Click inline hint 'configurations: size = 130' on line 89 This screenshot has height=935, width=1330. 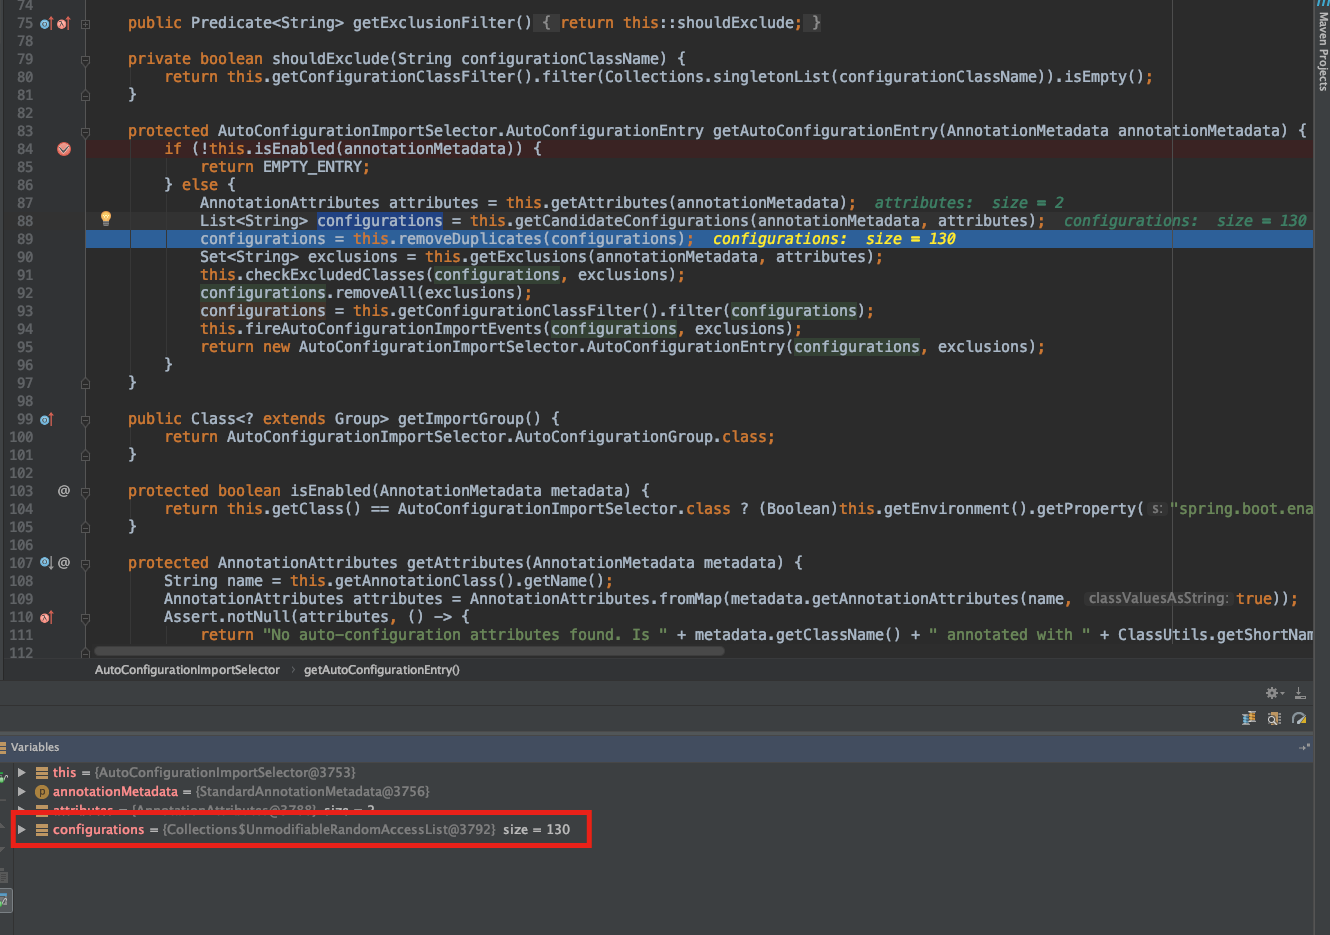(x=834, y=239)
